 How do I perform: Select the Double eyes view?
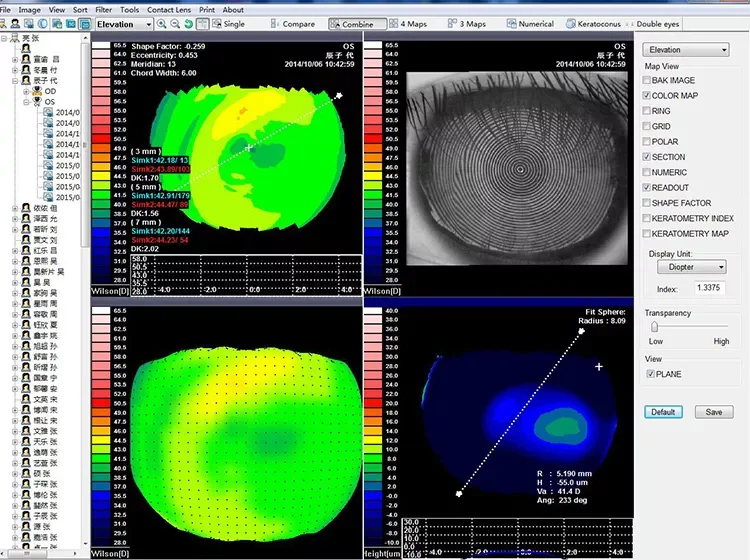click(x=657, y=23)
